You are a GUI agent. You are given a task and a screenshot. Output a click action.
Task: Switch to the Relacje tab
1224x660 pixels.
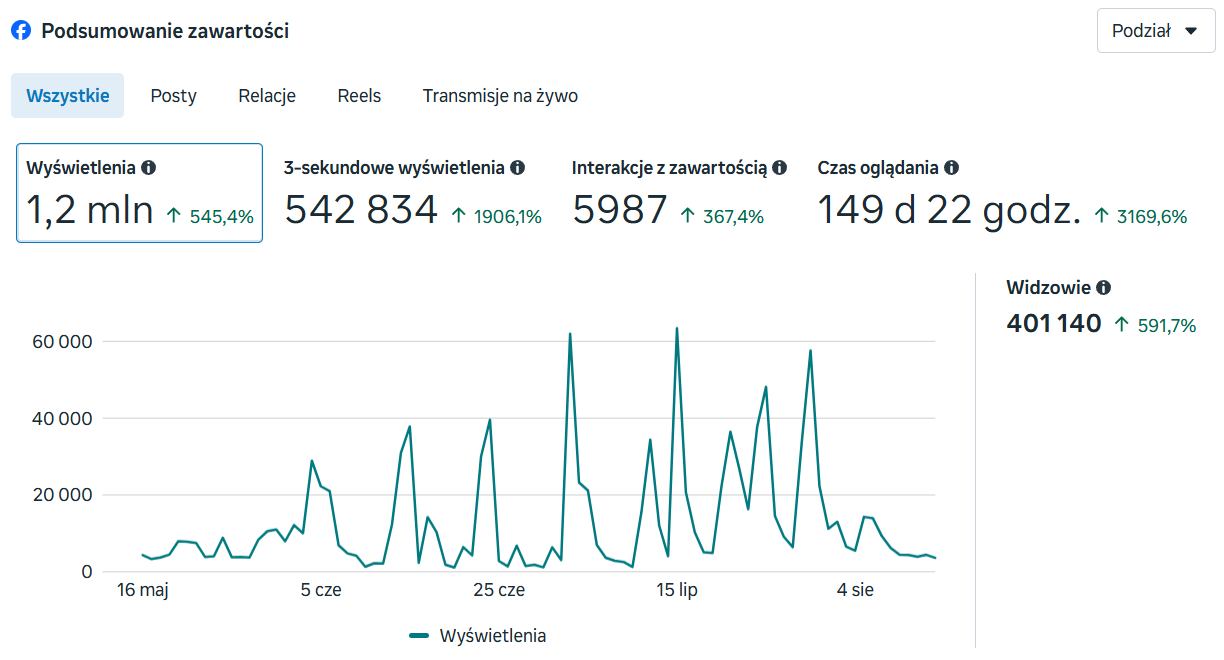coord(267,96)
